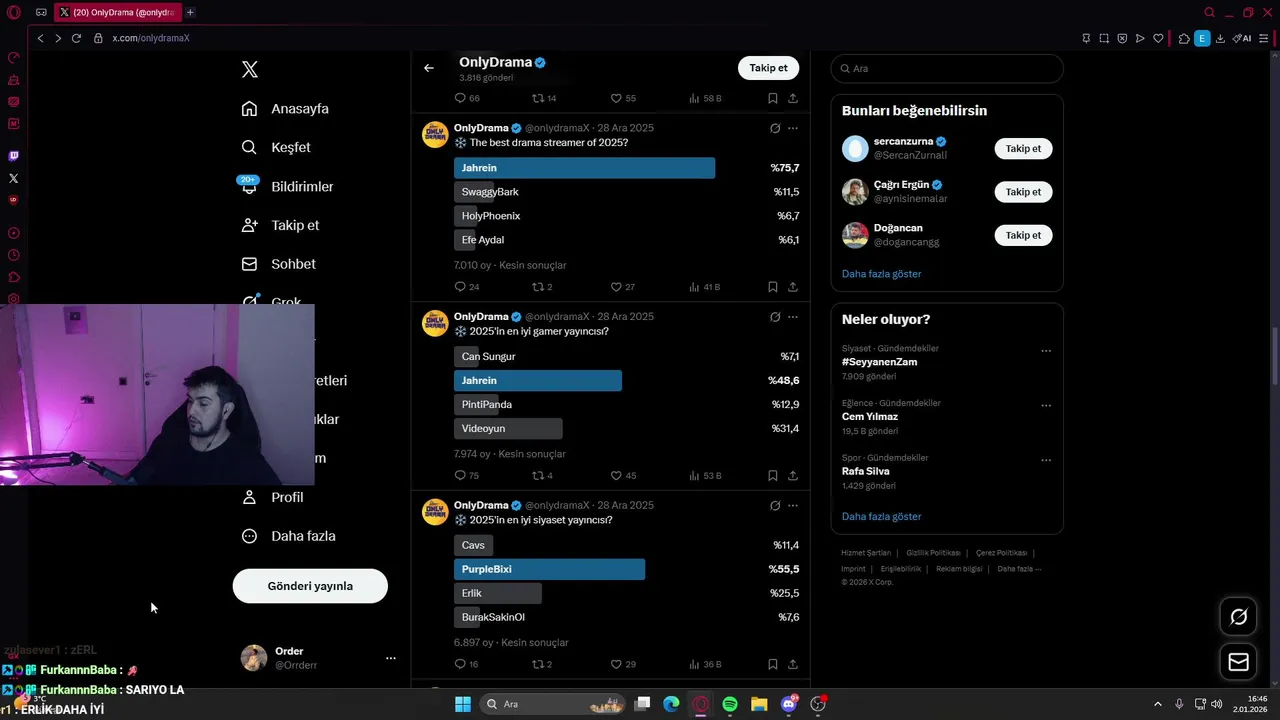Open more menu on siyaset yayıncısı poll
Viewport: 1280px width, 720px height.
(x=793, y=506)
